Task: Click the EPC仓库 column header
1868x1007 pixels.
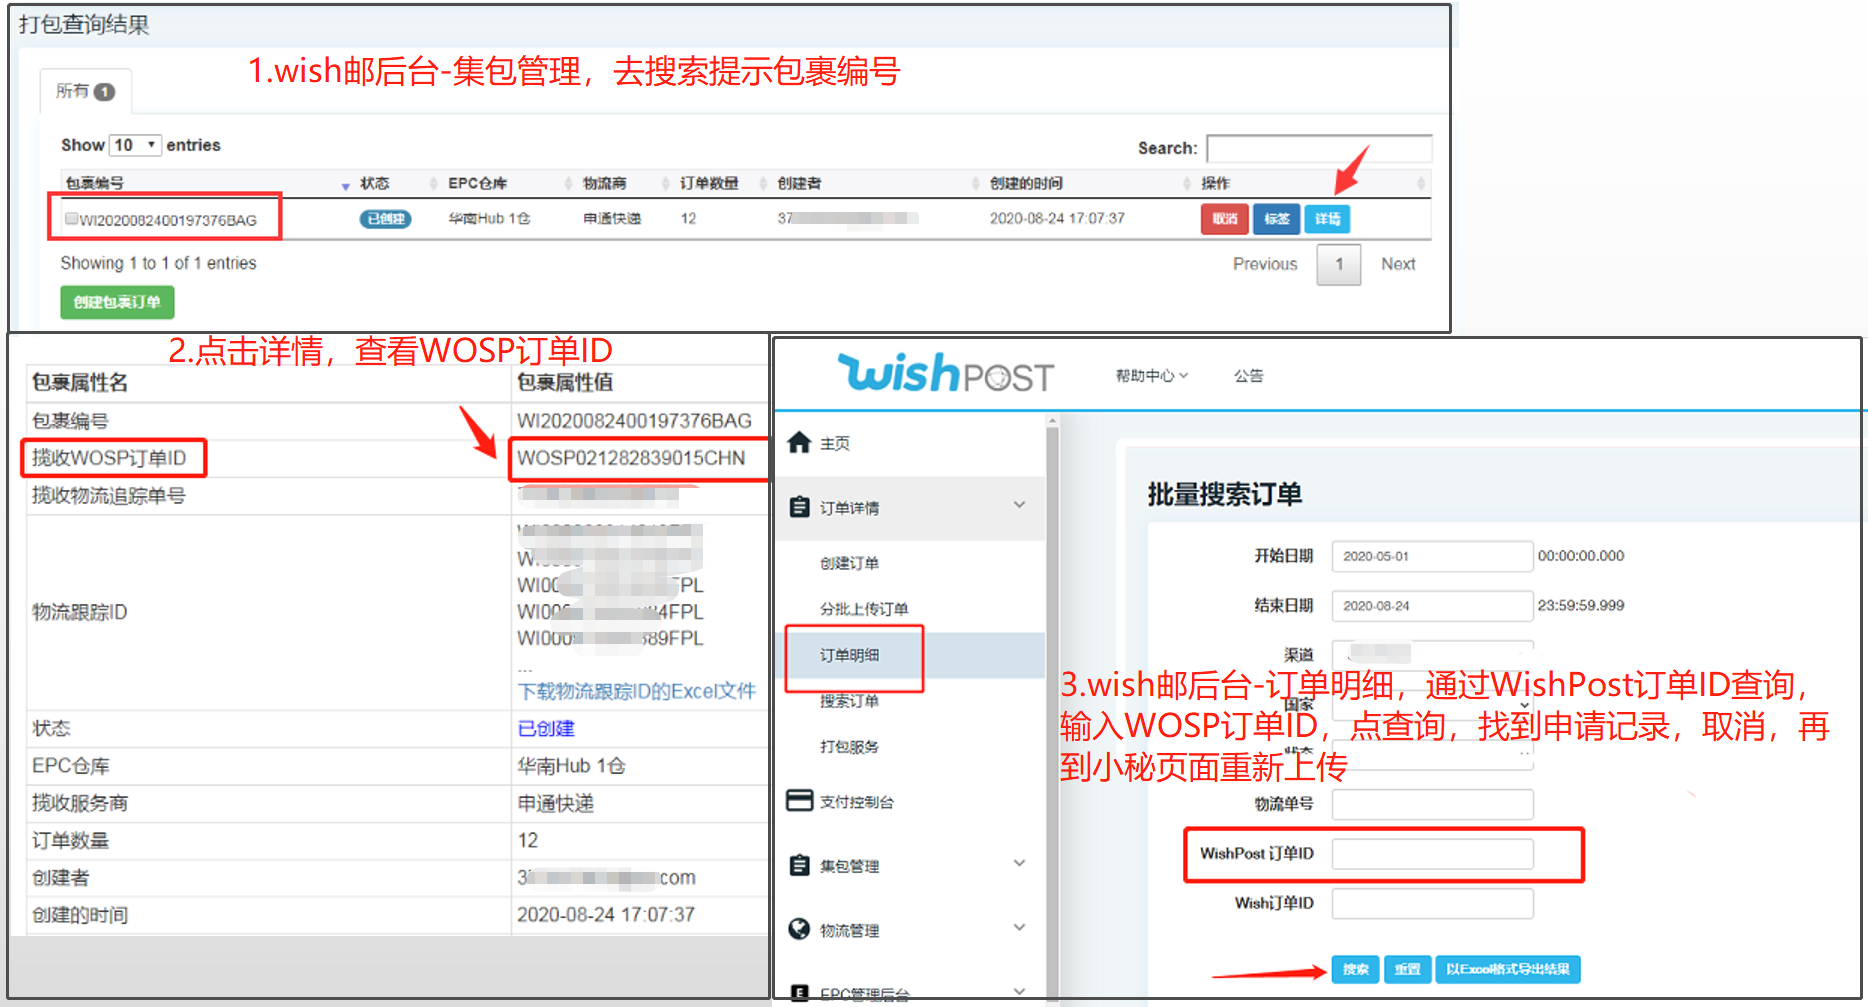Action: click(477, 183)
